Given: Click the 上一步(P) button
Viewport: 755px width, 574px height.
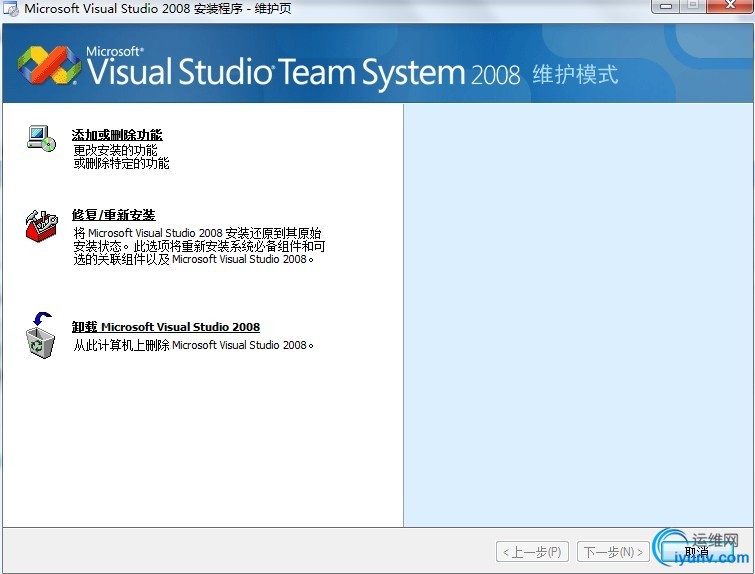Looking at the screenshot, I should pyautogui.click(x=532, y=551).
